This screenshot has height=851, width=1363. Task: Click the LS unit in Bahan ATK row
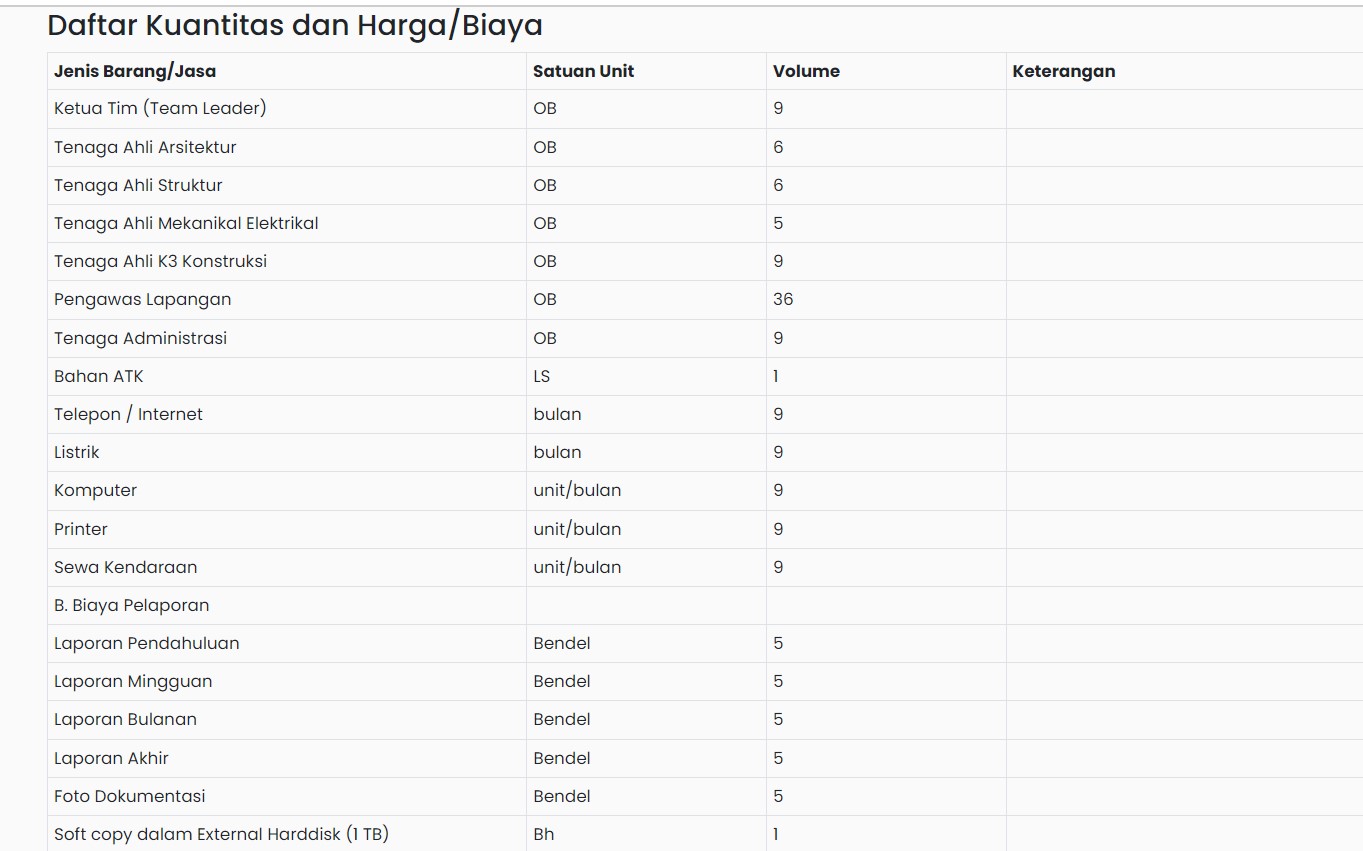coord(542,376)
